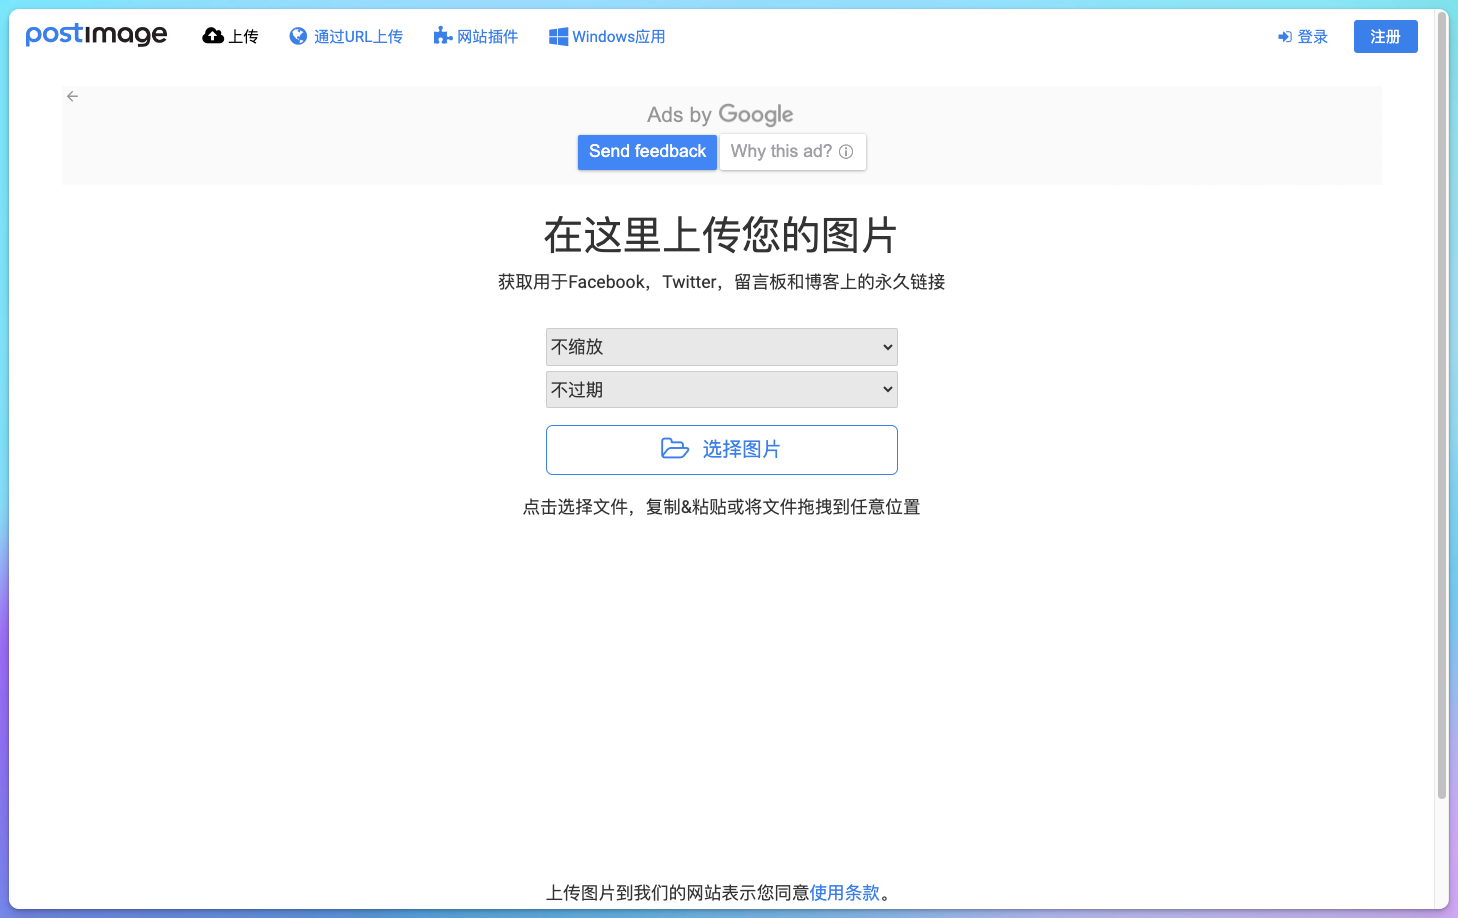Click the postimage logo
Viewport: 1458px width, 918px height.
tap(96, 34)
